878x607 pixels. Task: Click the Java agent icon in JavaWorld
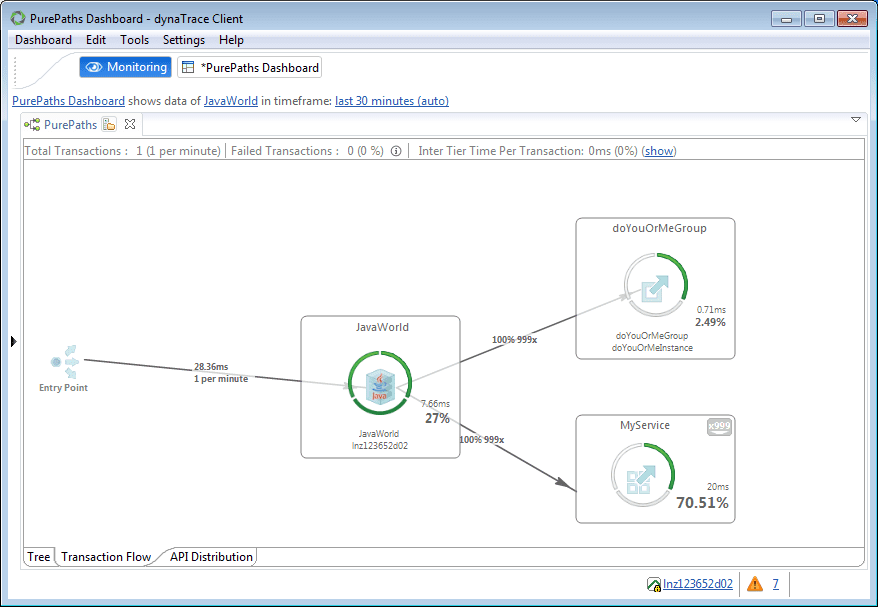380,386
